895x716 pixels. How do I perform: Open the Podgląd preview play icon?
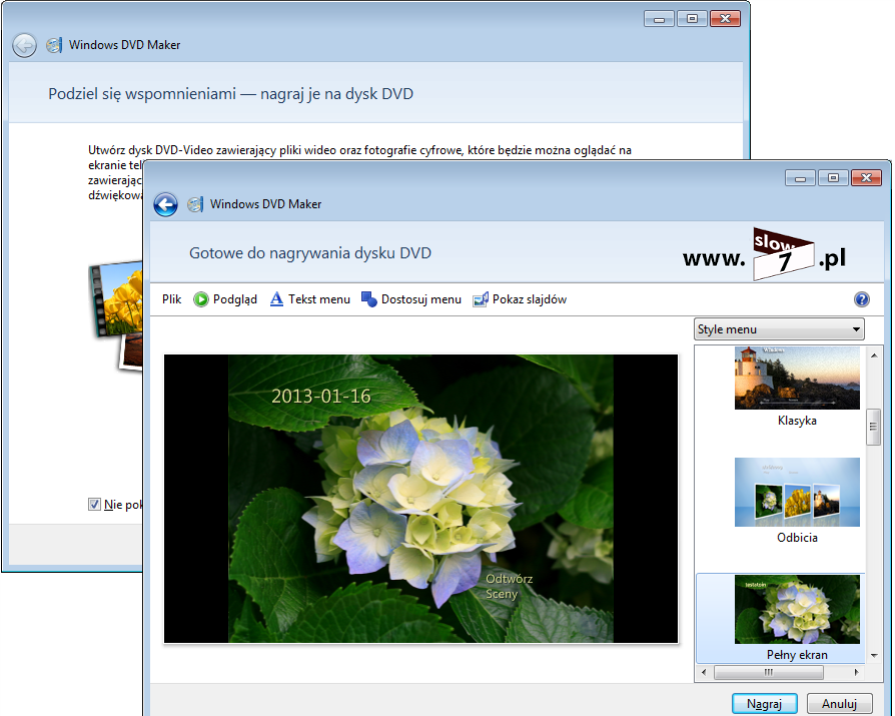(x=201, y=299)
